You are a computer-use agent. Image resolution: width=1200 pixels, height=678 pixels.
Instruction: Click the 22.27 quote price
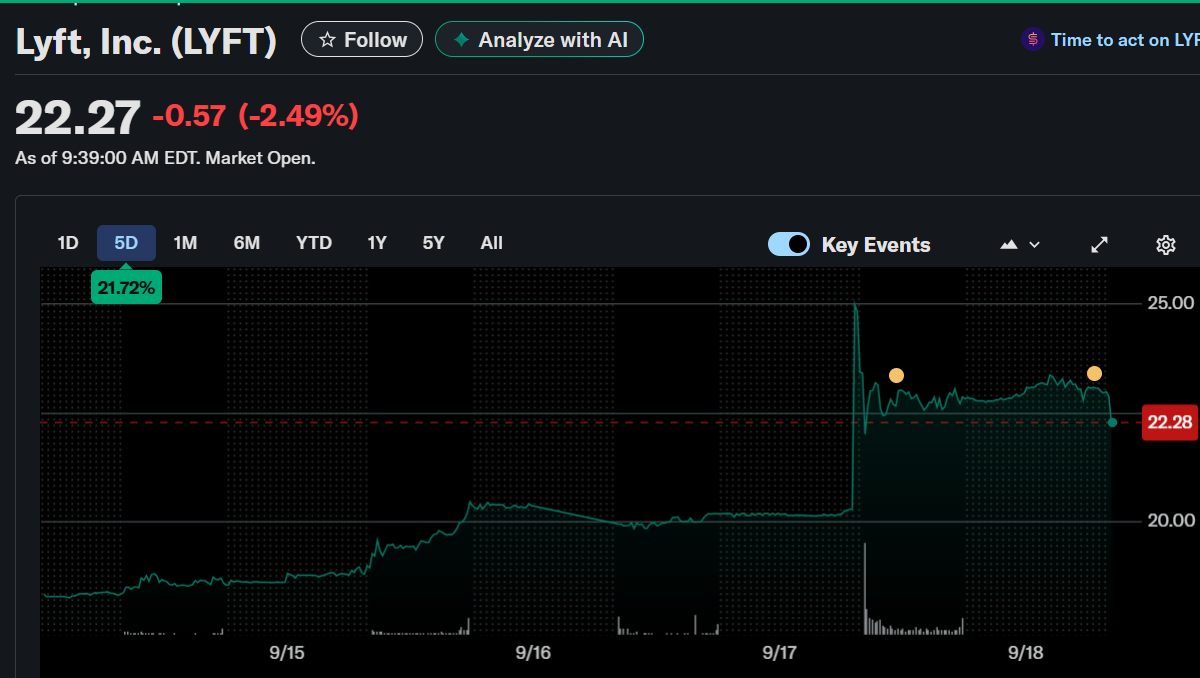(78, 118)
